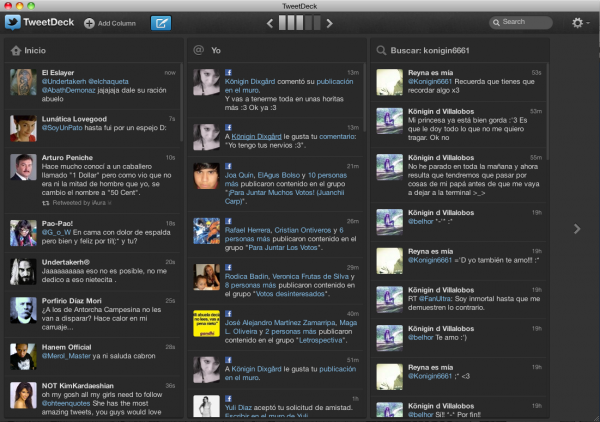Viewport: 600px width, 422px height.
Task: Click the Inicio column scrollbar
Action: point(181,103)
